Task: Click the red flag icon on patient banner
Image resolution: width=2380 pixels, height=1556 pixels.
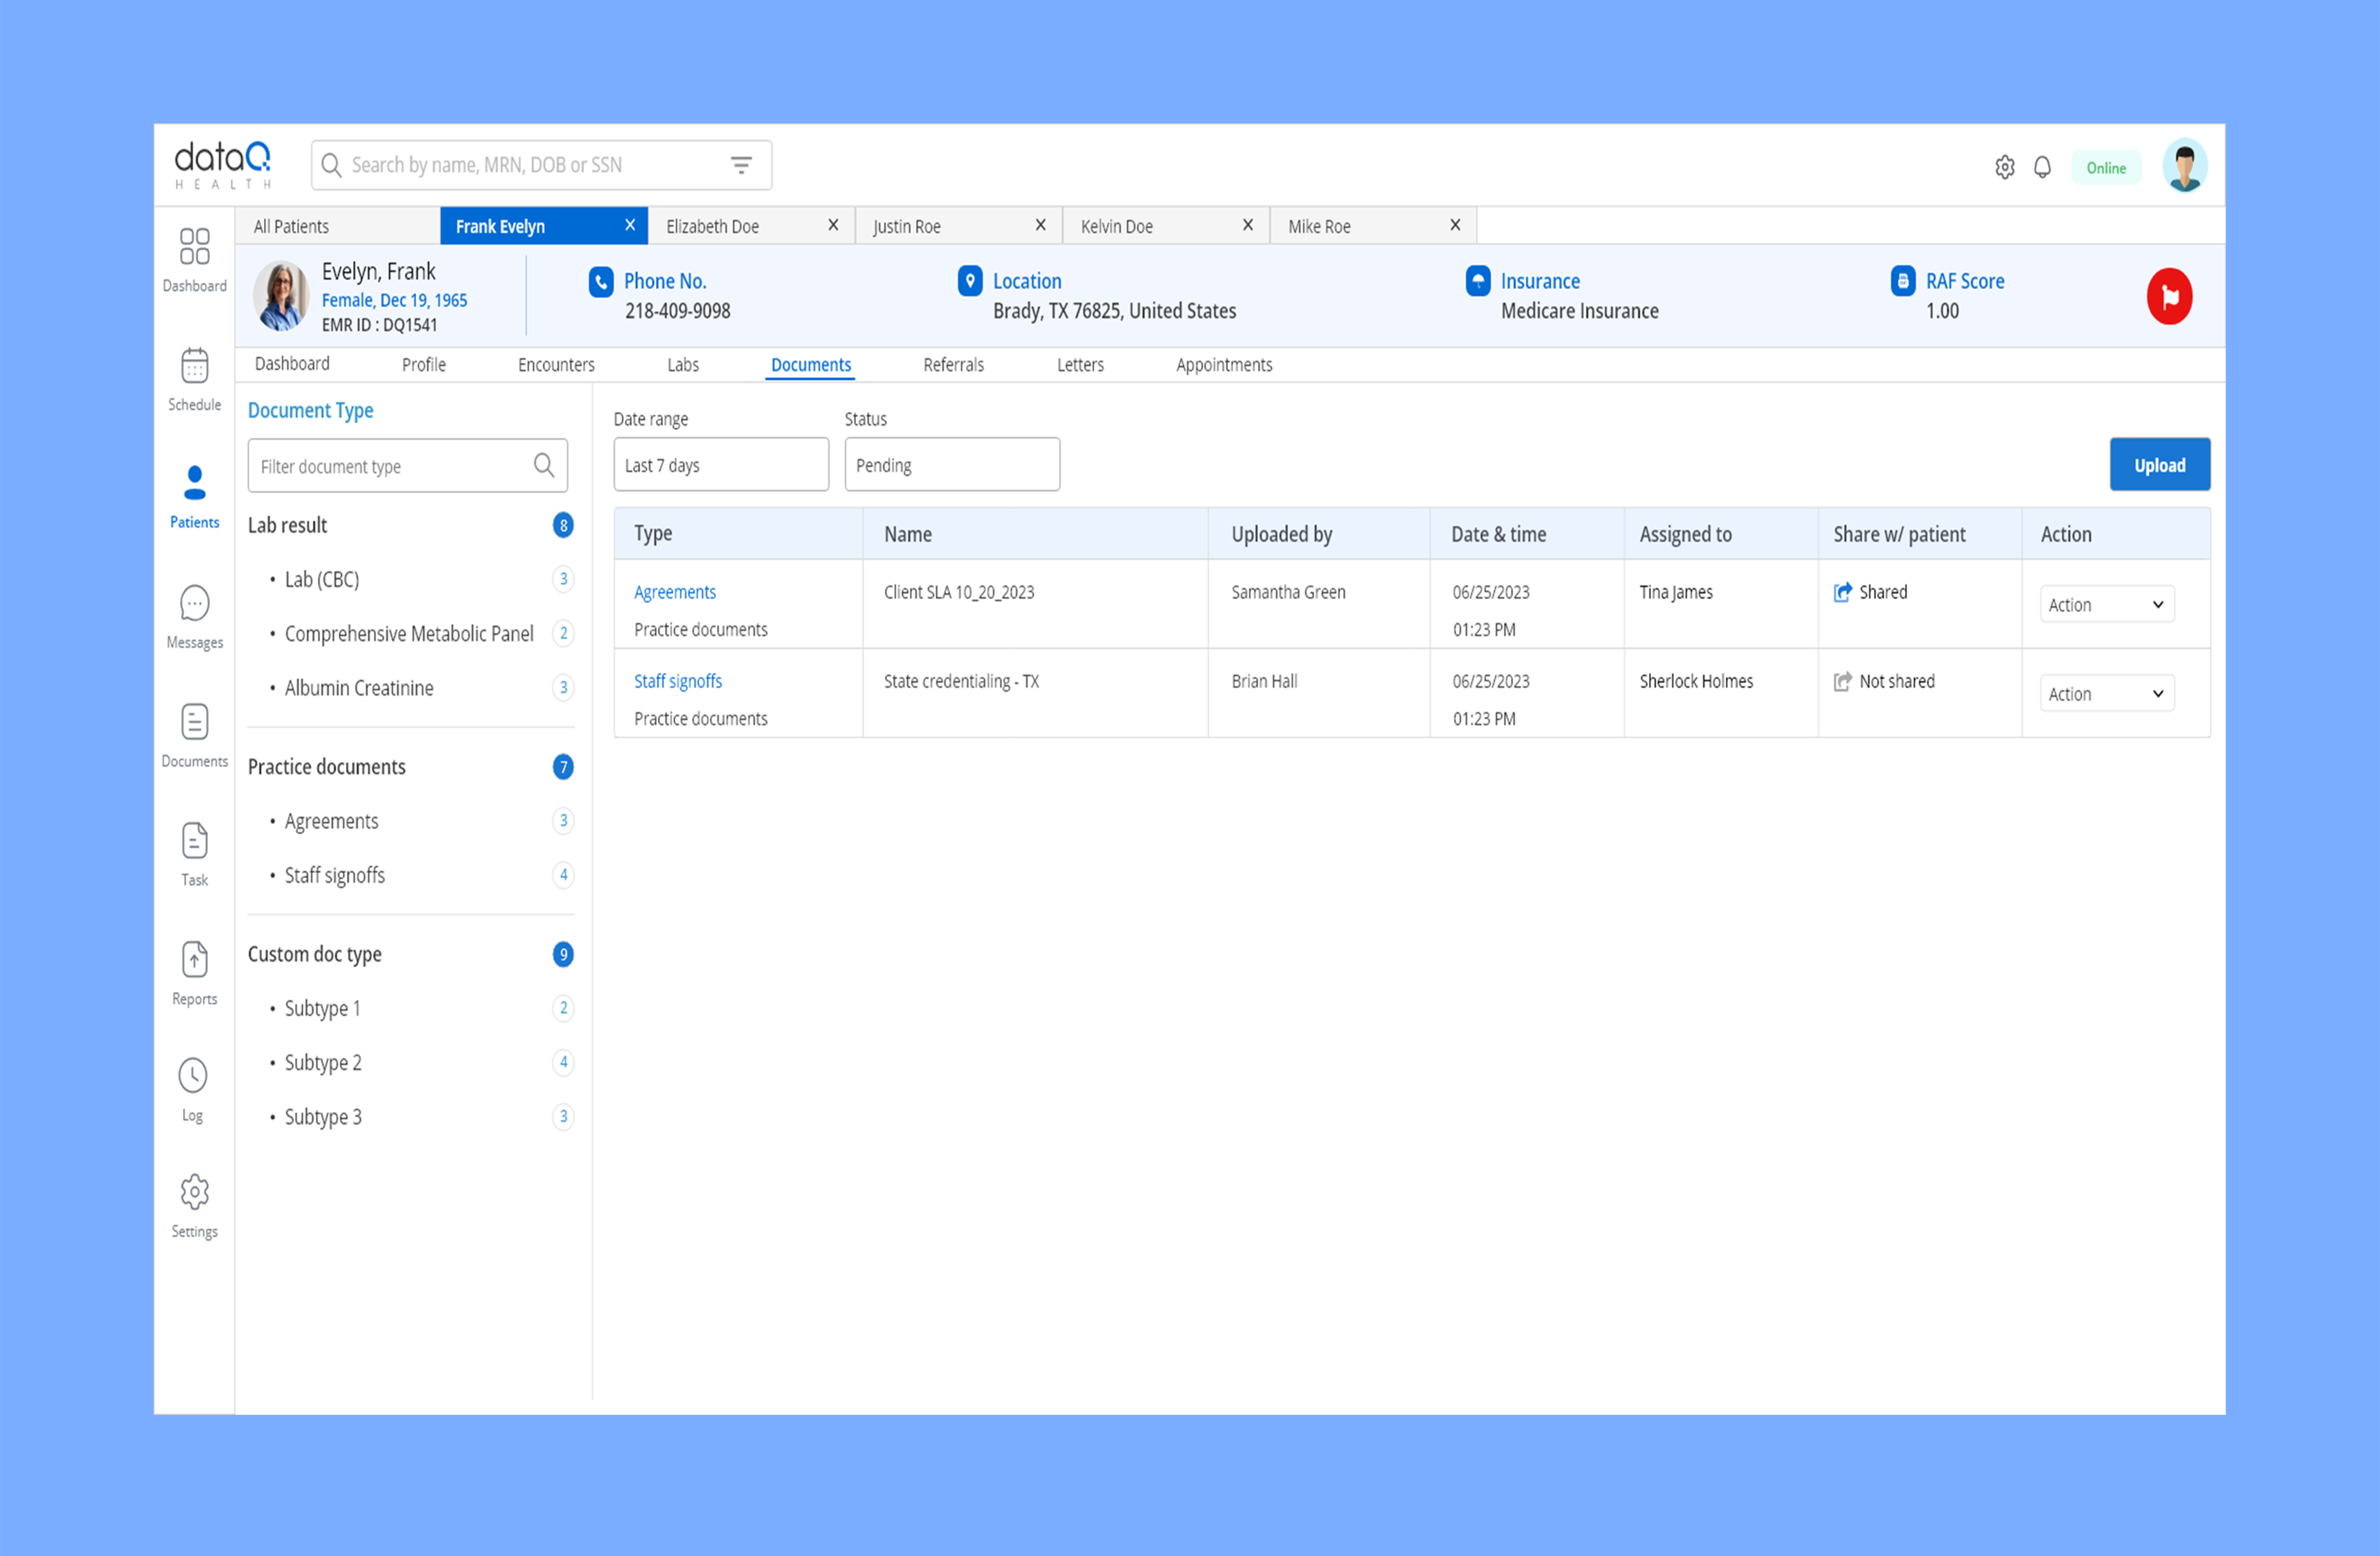Action: pos(2169,296)
